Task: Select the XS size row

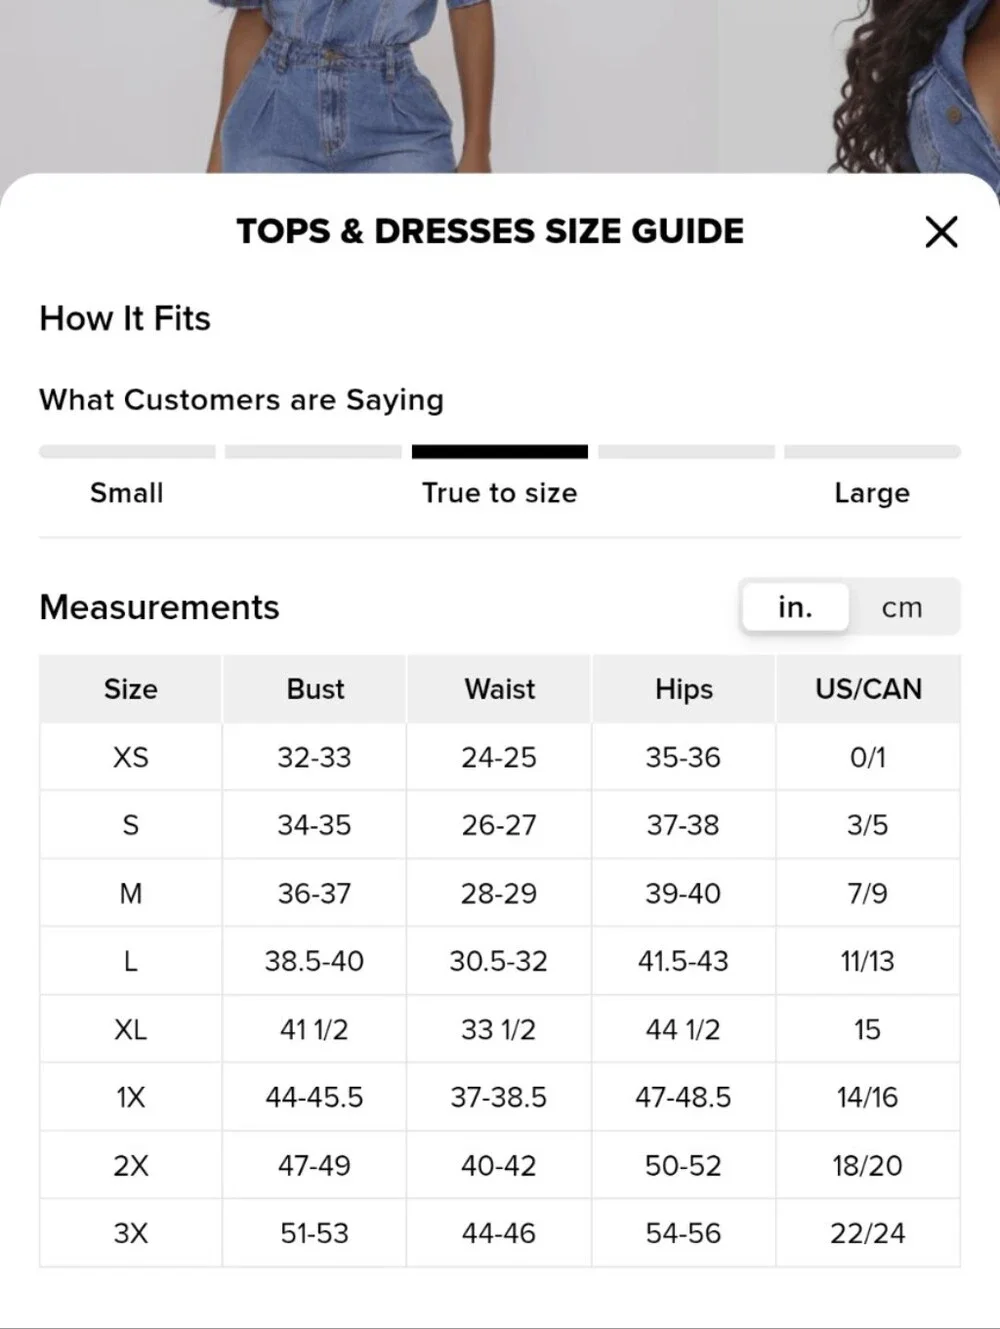Action: tap(500, 757)
